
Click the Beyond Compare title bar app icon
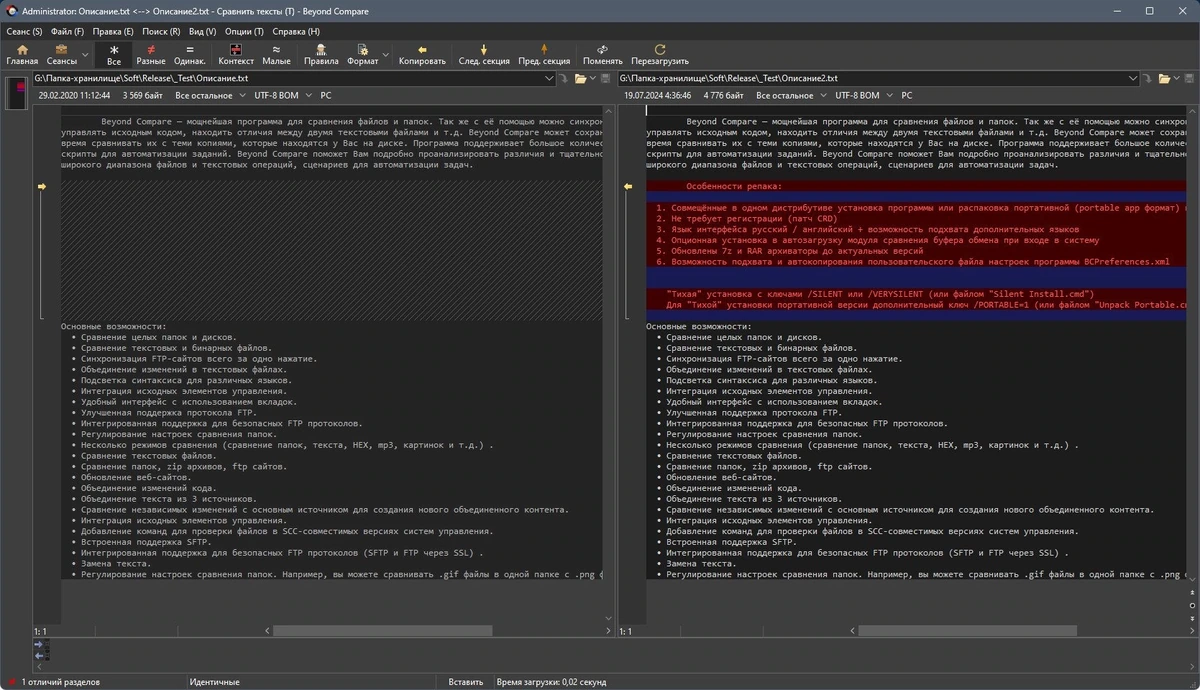pos(11,11)
